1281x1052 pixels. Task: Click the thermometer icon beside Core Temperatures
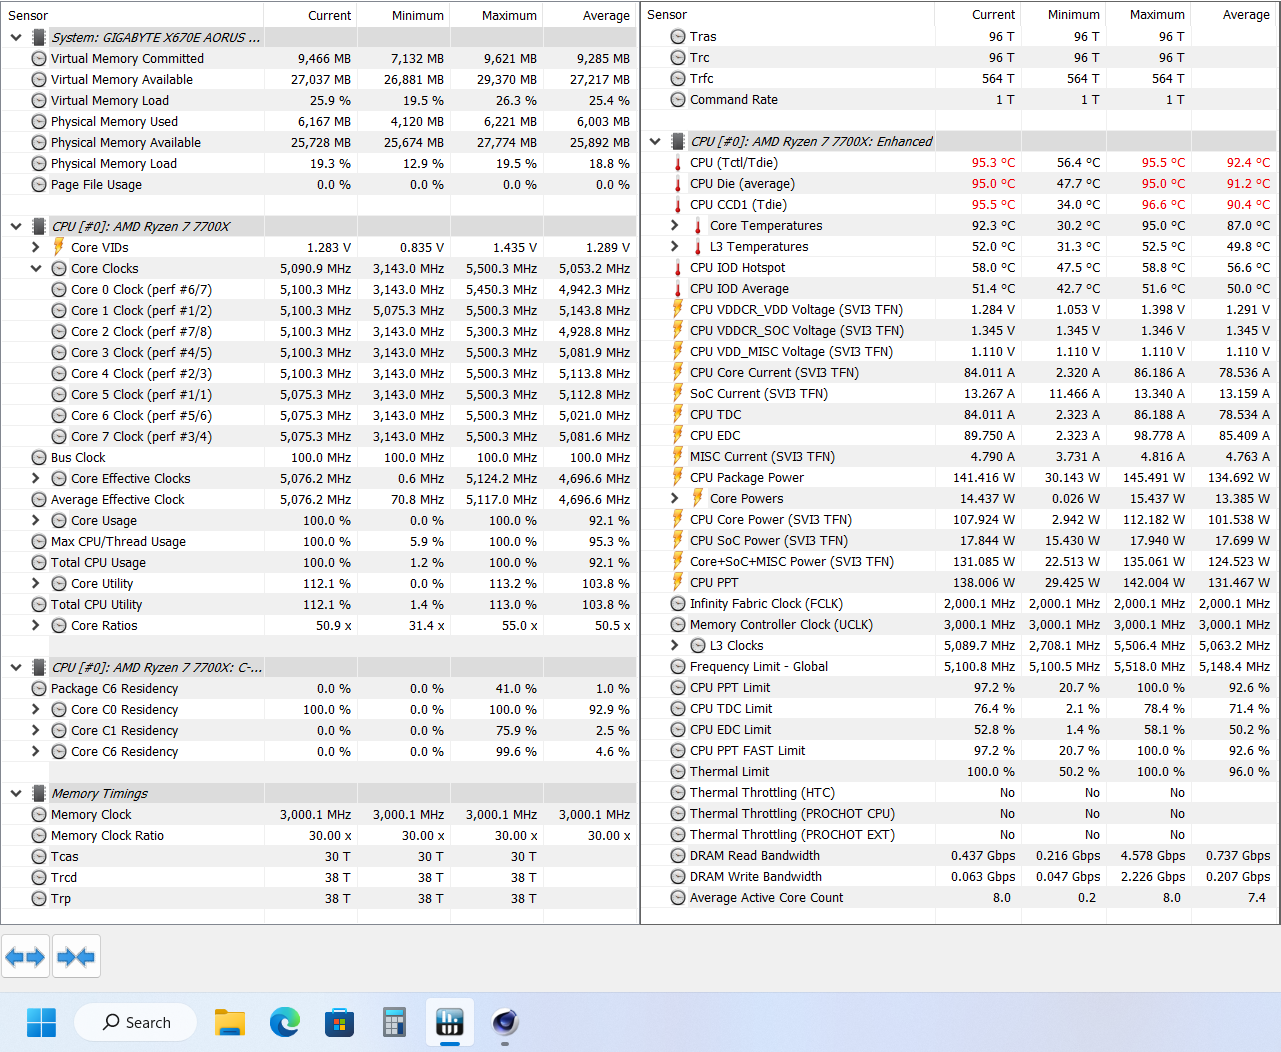(698, 226)
